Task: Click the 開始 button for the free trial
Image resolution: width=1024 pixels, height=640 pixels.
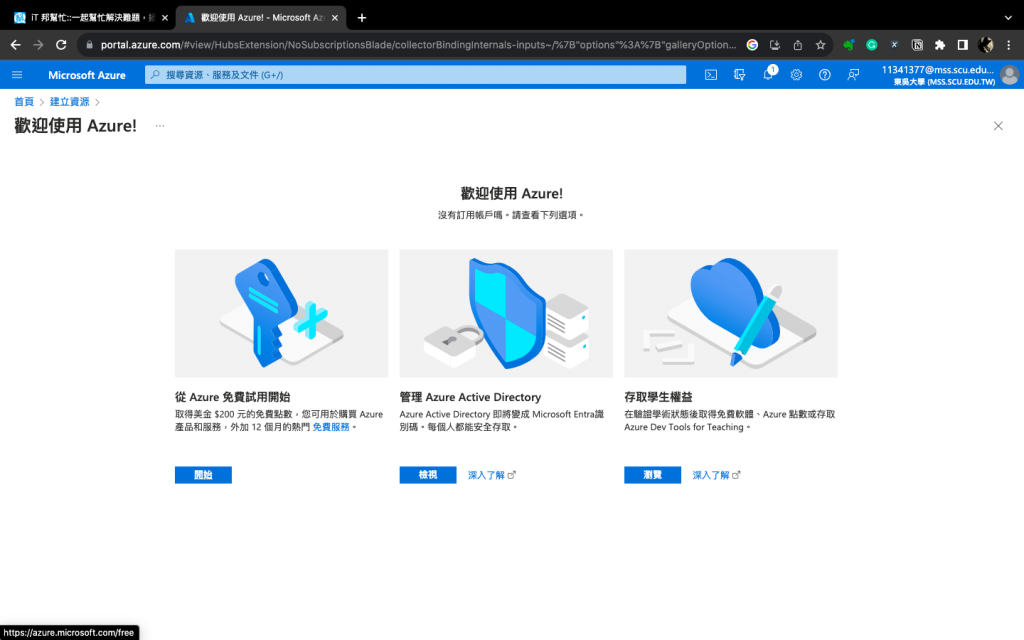Action: point(203,475)
